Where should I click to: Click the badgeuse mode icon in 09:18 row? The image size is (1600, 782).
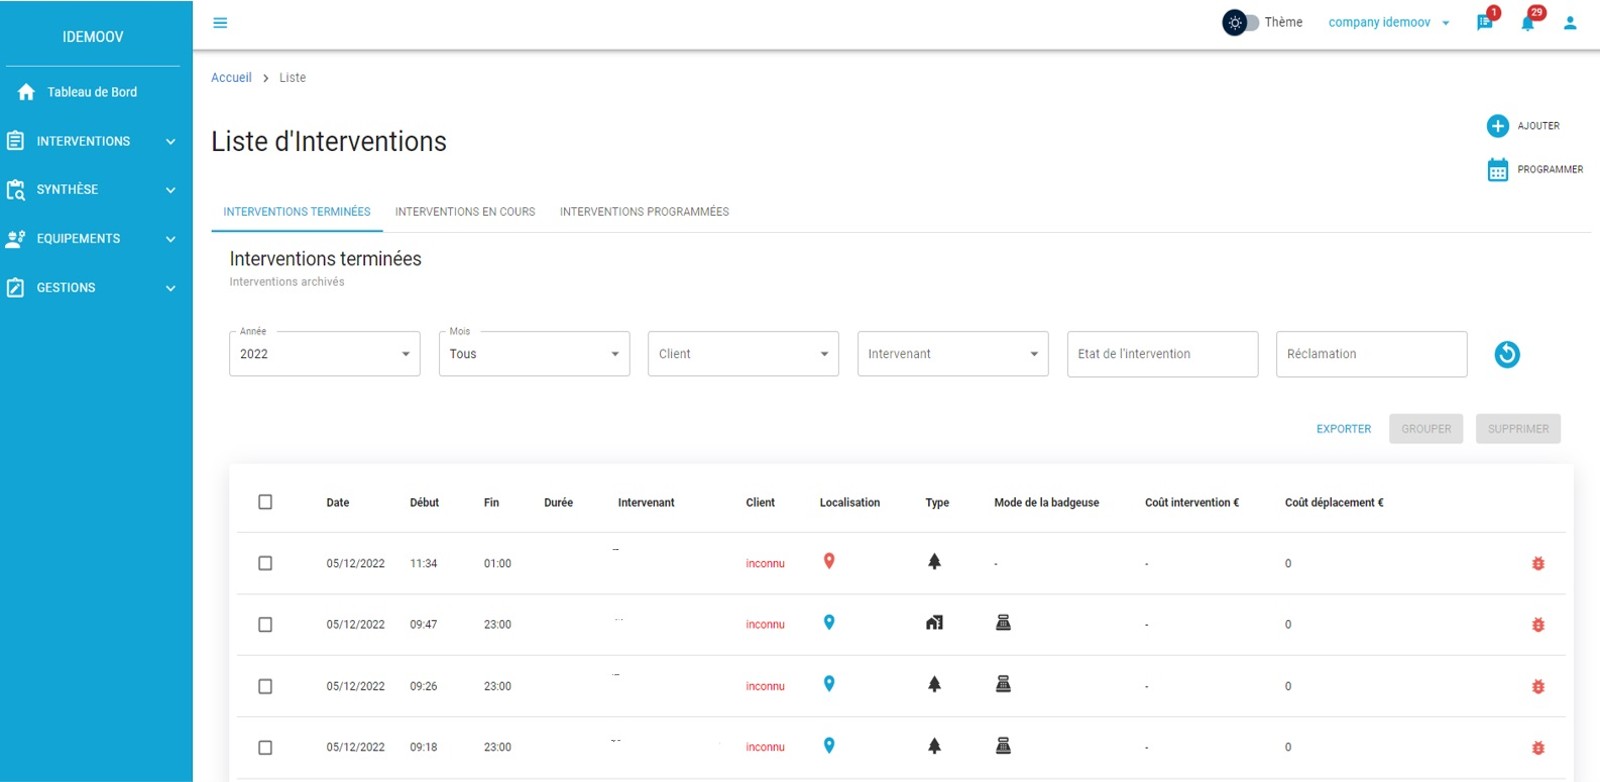(x=1003, y=745)
